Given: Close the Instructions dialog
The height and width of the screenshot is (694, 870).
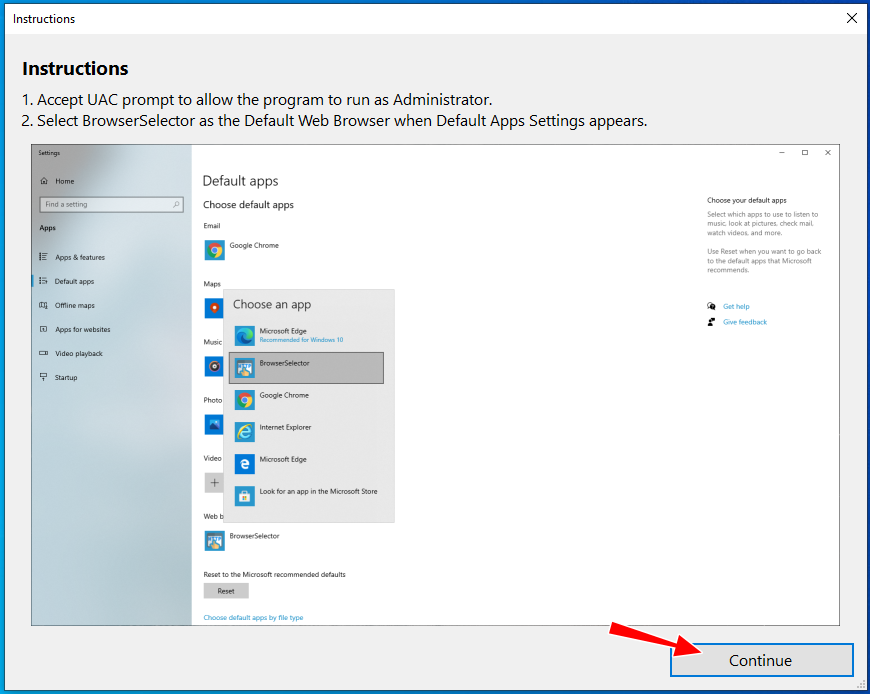Looking at the screenshot, I should click(852, 18).
